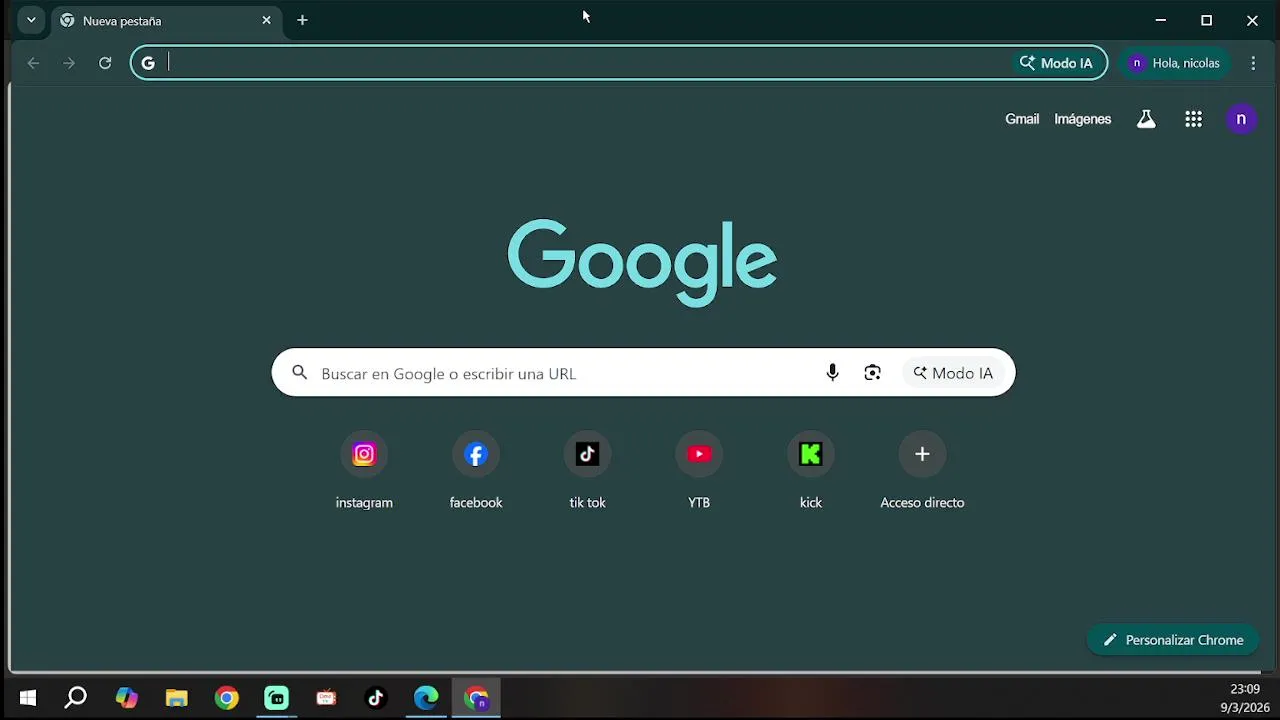The height and width of the screenshot is (720, 1280).
Task: Switch to the active Chrome profile window in the taskbar
Action: coord(477,698)
